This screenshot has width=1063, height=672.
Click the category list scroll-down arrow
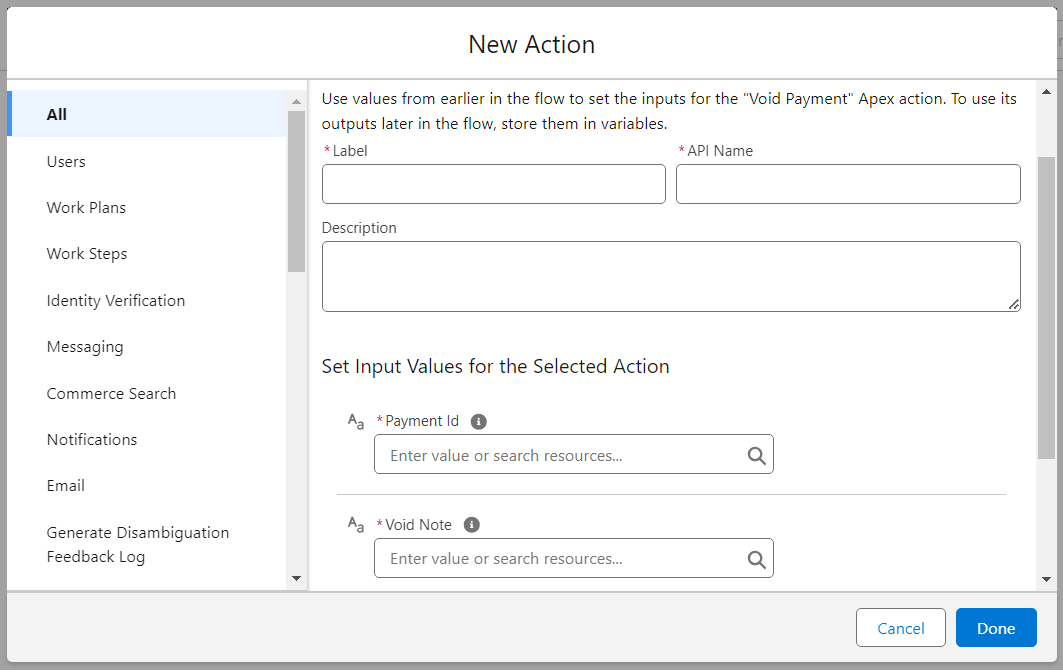pyautogui.click(x=296, y=578)
